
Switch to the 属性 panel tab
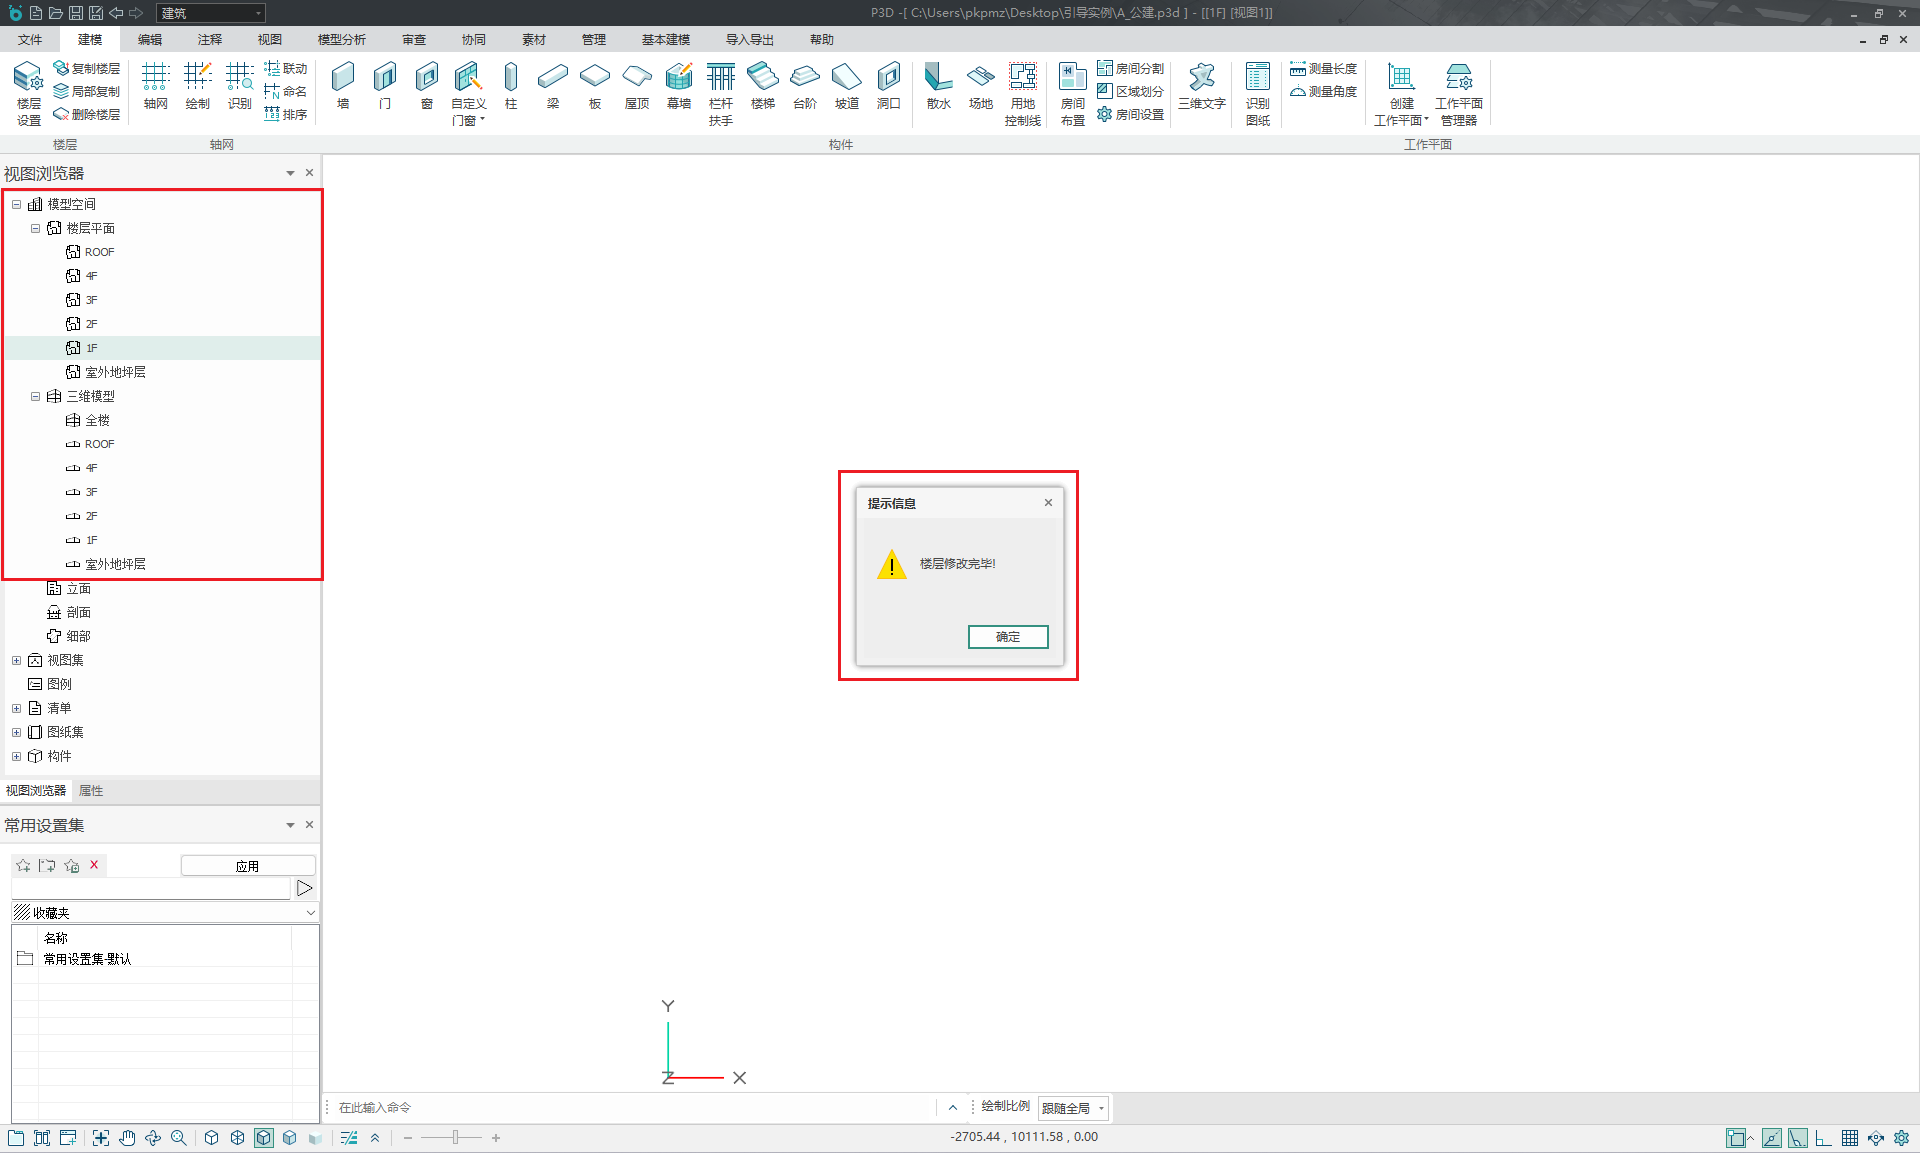point(91,790)
